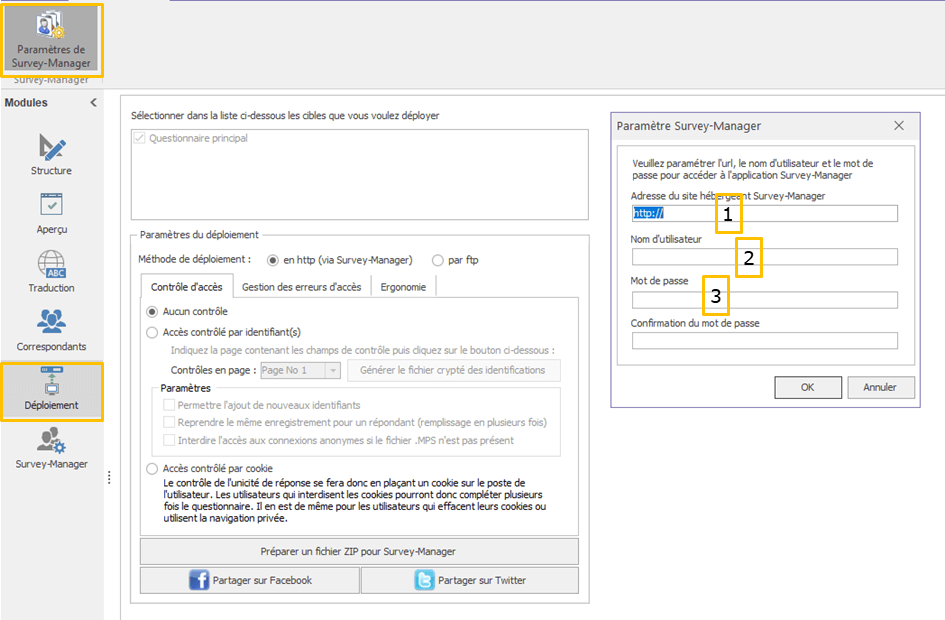Open Paramètres de Survey-Manager ribbon button
945x620 pixels.
(x=51, y=40)
